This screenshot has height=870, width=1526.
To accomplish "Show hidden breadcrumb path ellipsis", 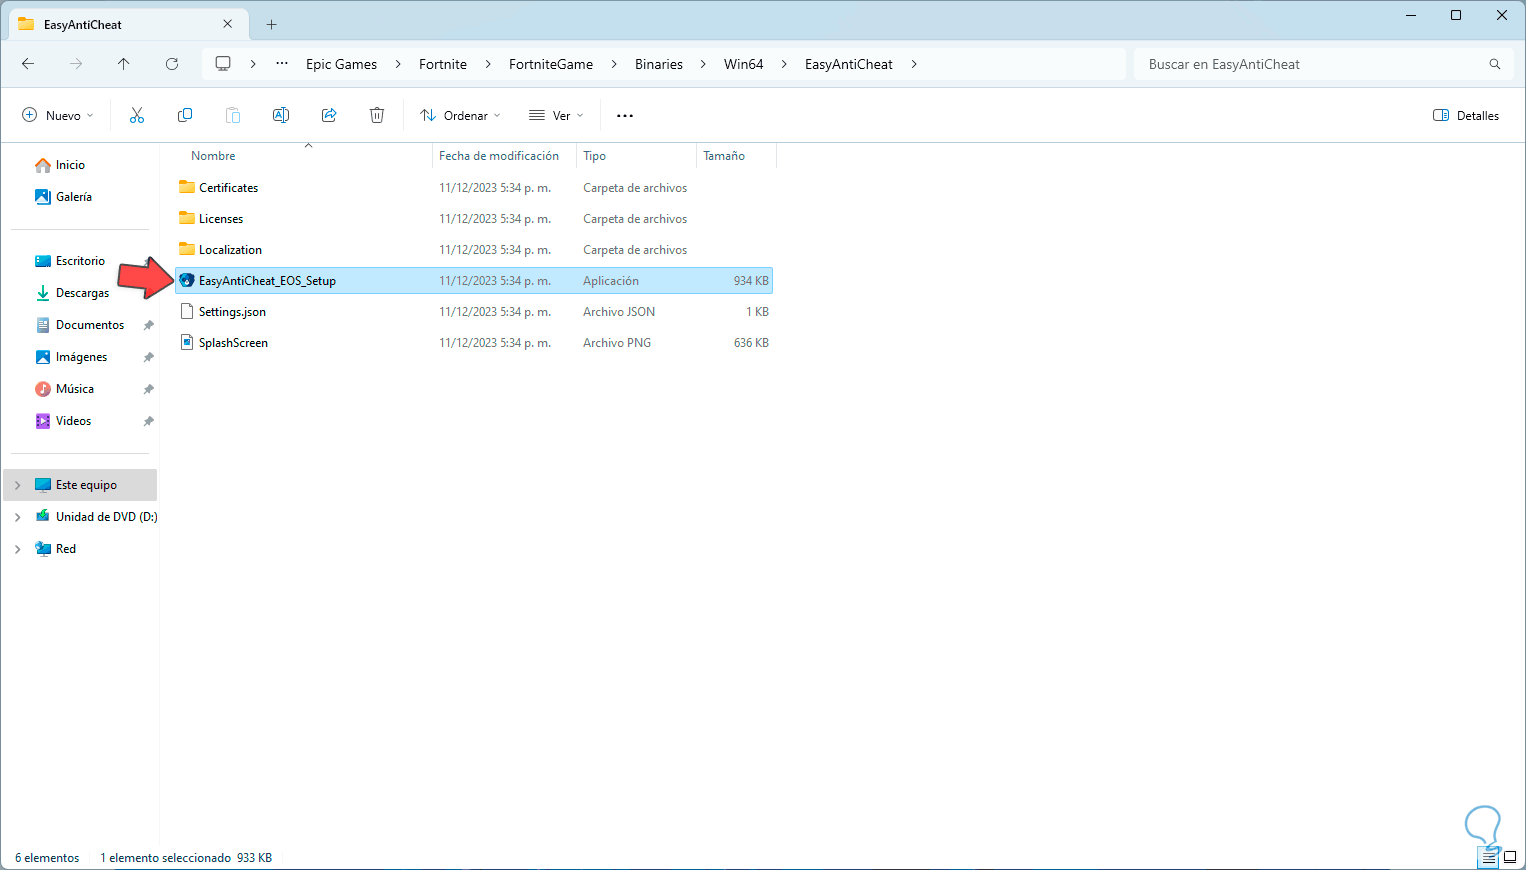I will click(282, 64).
